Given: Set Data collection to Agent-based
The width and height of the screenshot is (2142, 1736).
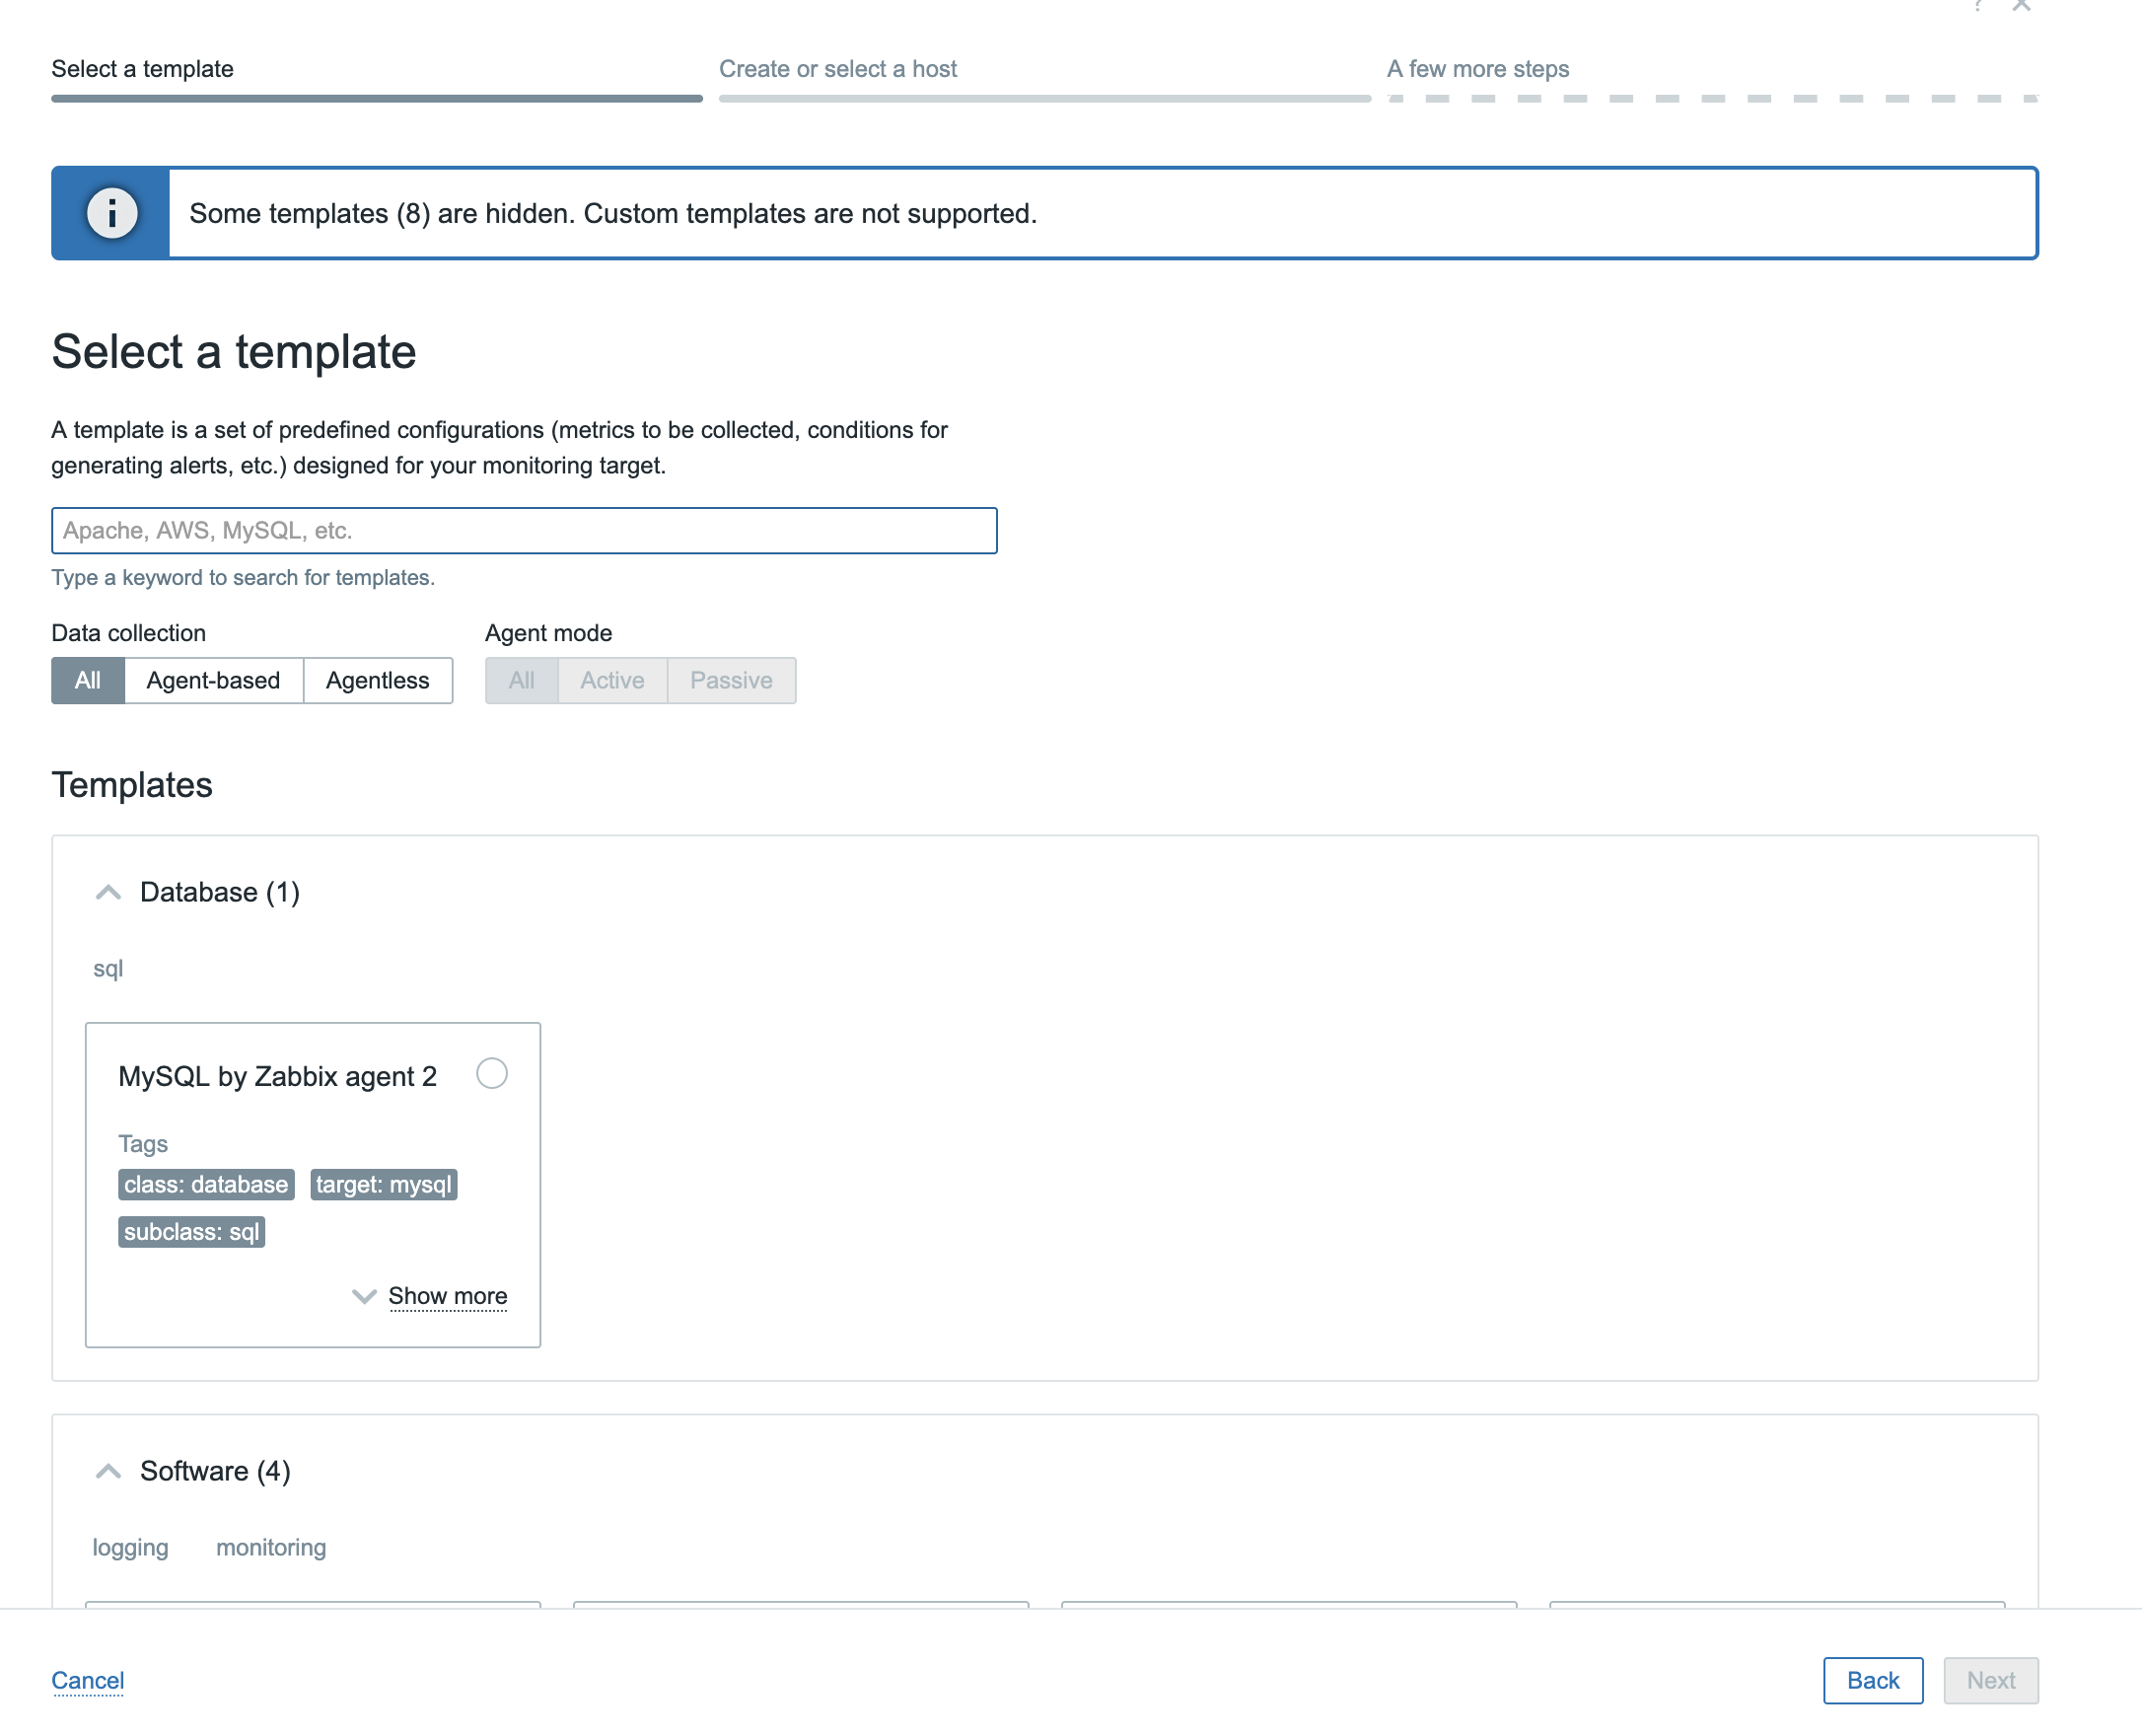Looking at the screenshot, I should pyautogui.click(x=213, y=680).
